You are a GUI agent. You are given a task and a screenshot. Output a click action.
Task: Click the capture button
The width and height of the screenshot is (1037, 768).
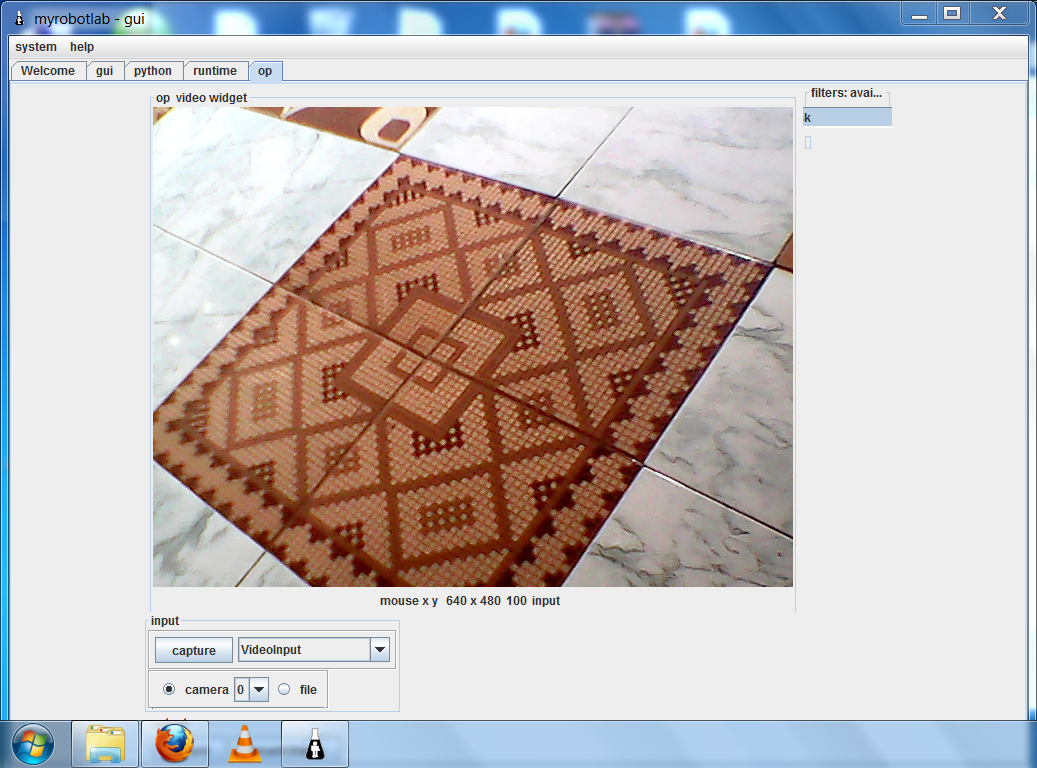pos(194,650)
